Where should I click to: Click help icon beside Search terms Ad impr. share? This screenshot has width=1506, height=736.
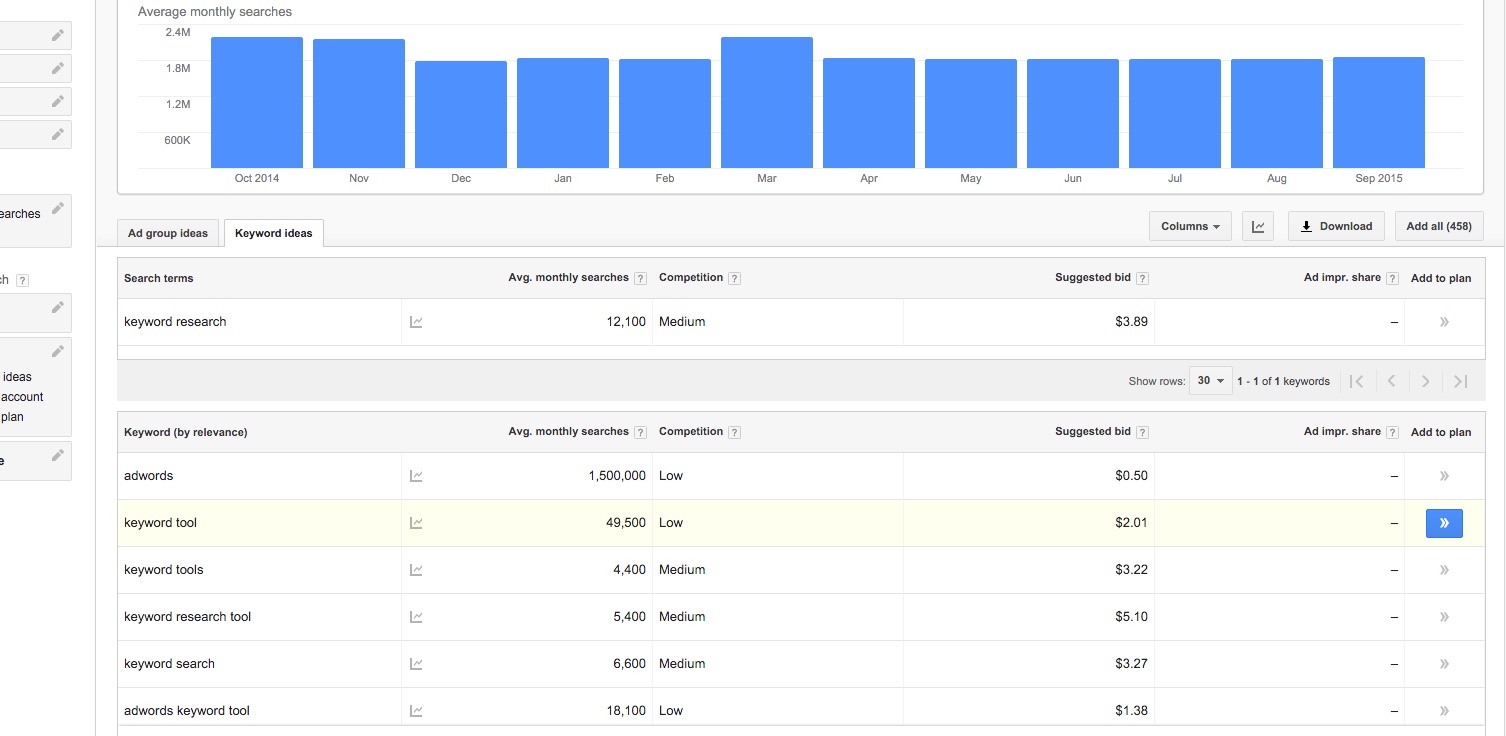[1392, 279]
